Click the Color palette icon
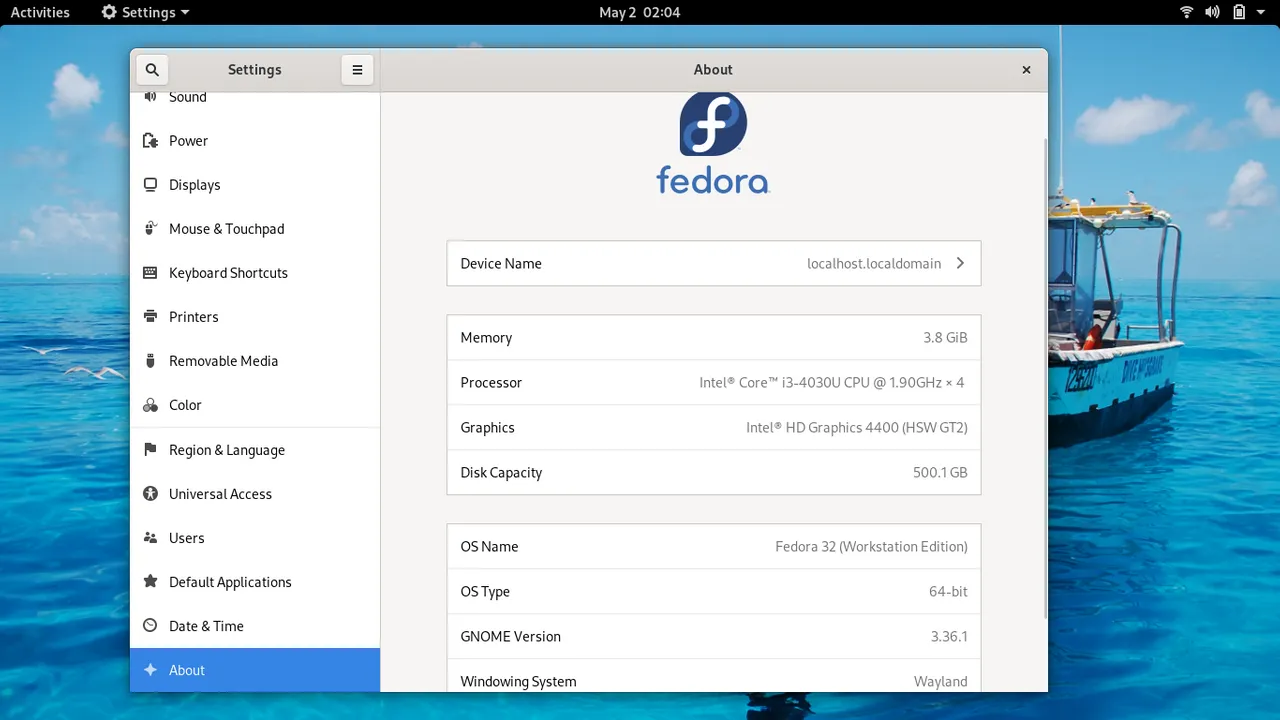The image size is (1280, 720). point(150,405)
